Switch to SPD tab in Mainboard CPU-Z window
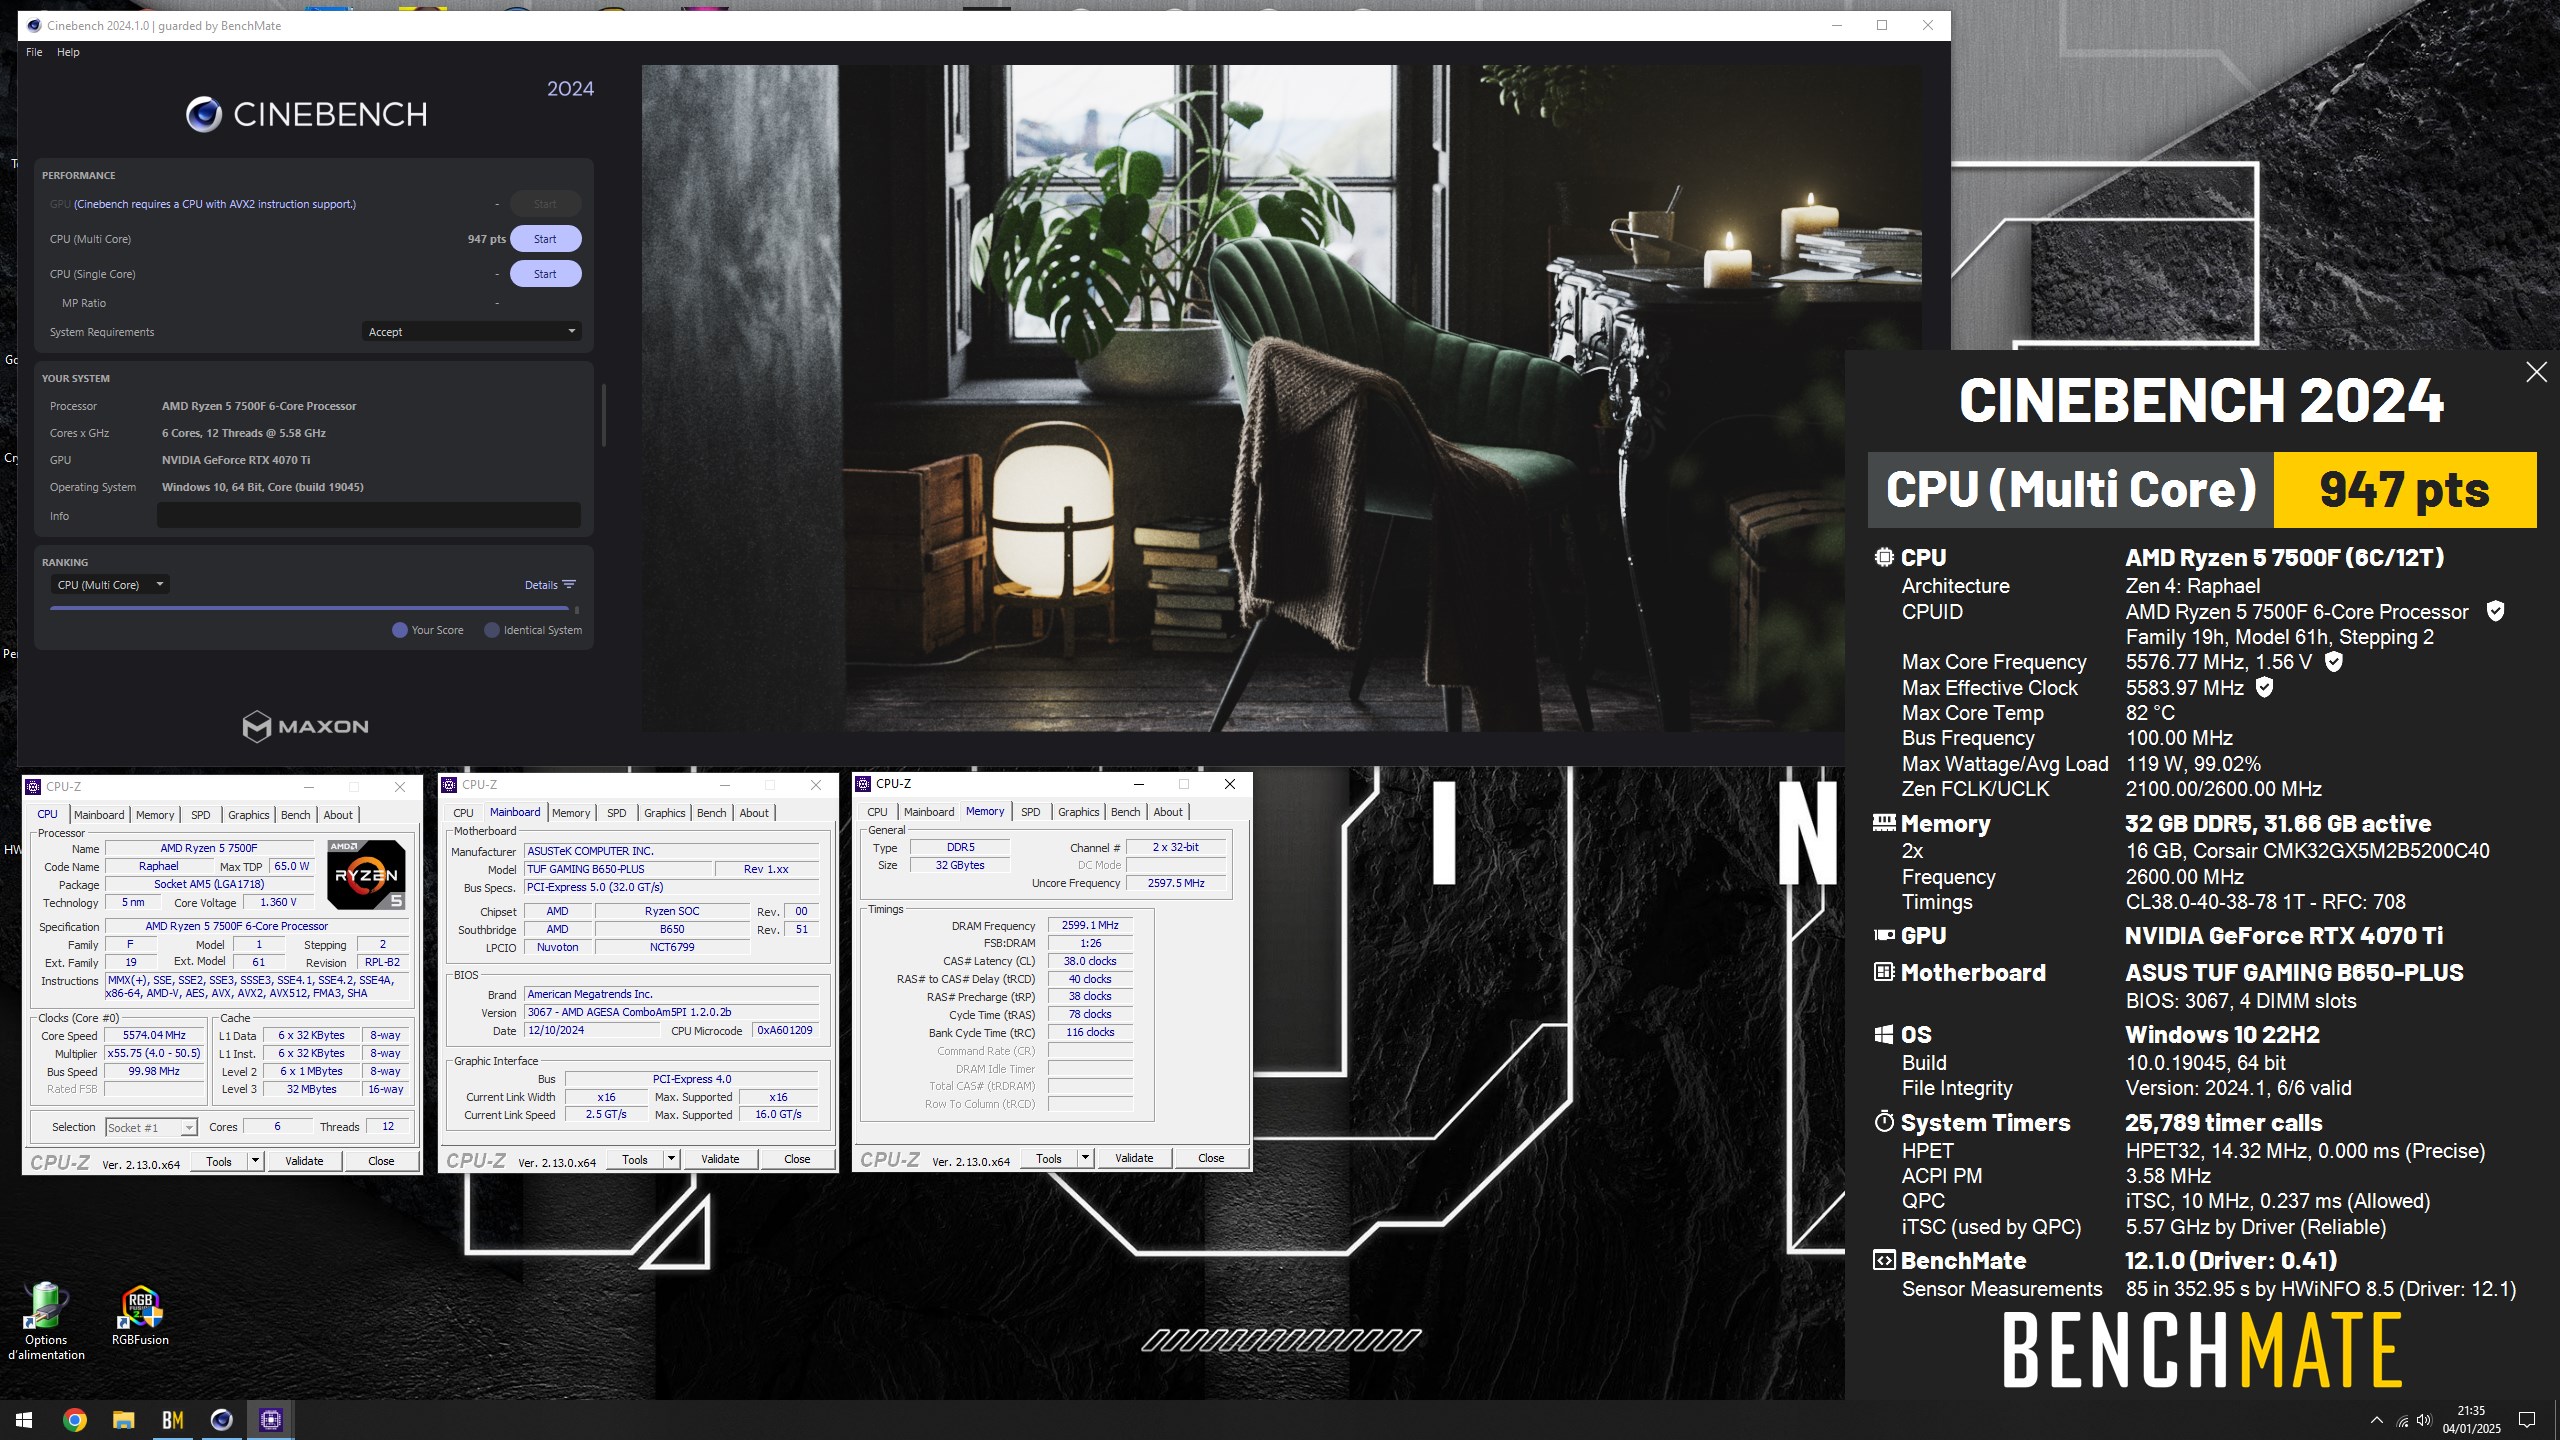This screenshot has width=2560, height=1440. coord(617,813)
